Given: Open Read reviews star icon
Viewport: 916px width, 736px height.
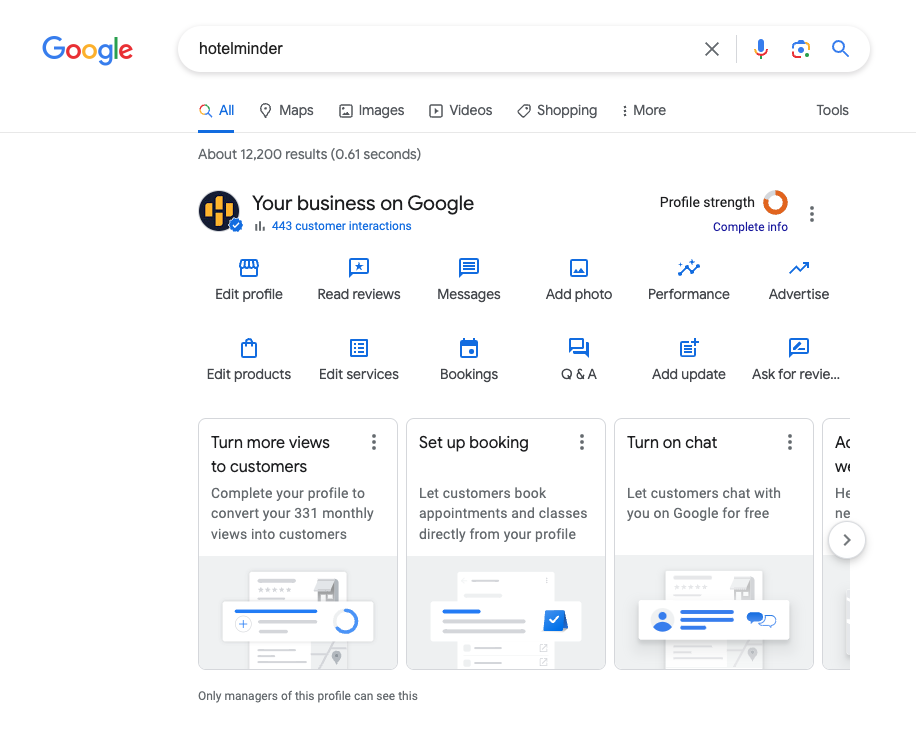Looking at the screenshot, I should coord(359,268).
